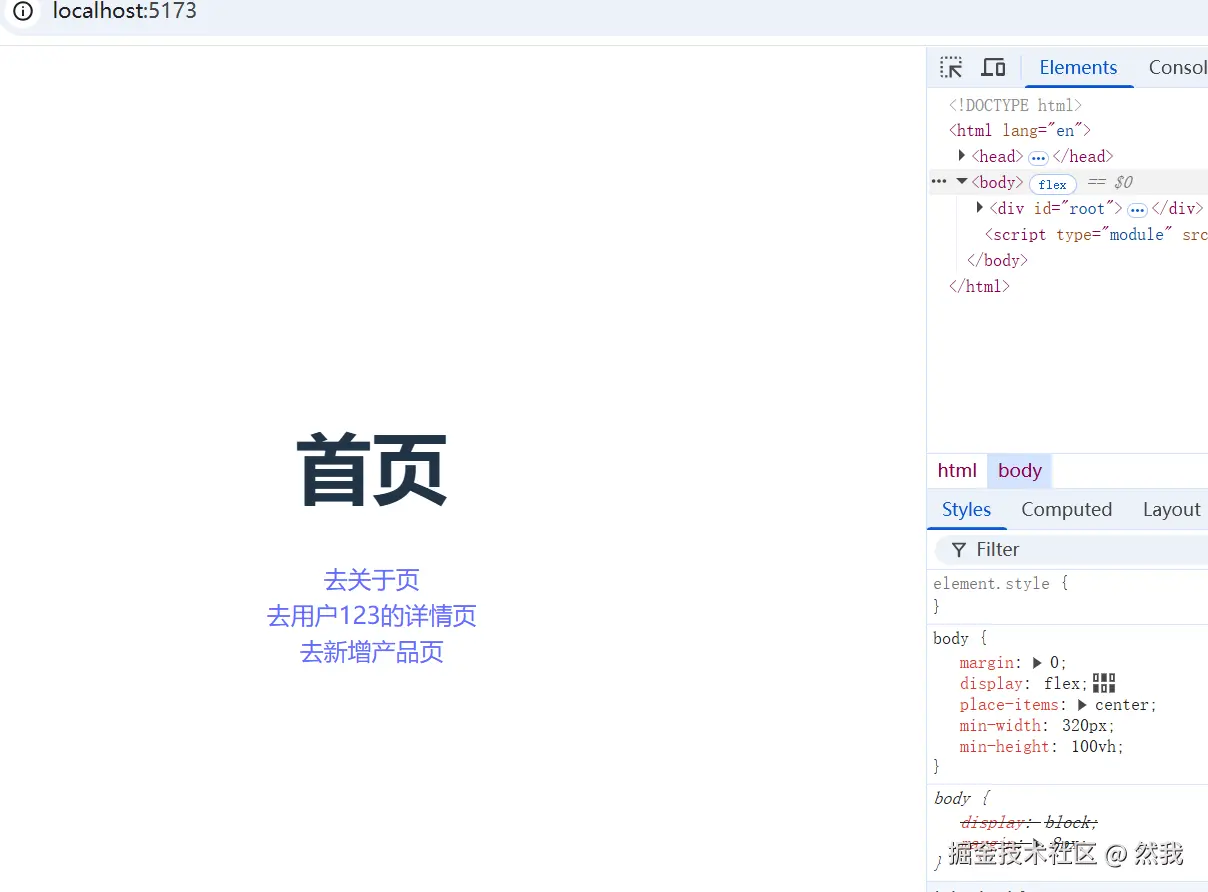Click the struck-through display: block declaration

[1029, 822]
